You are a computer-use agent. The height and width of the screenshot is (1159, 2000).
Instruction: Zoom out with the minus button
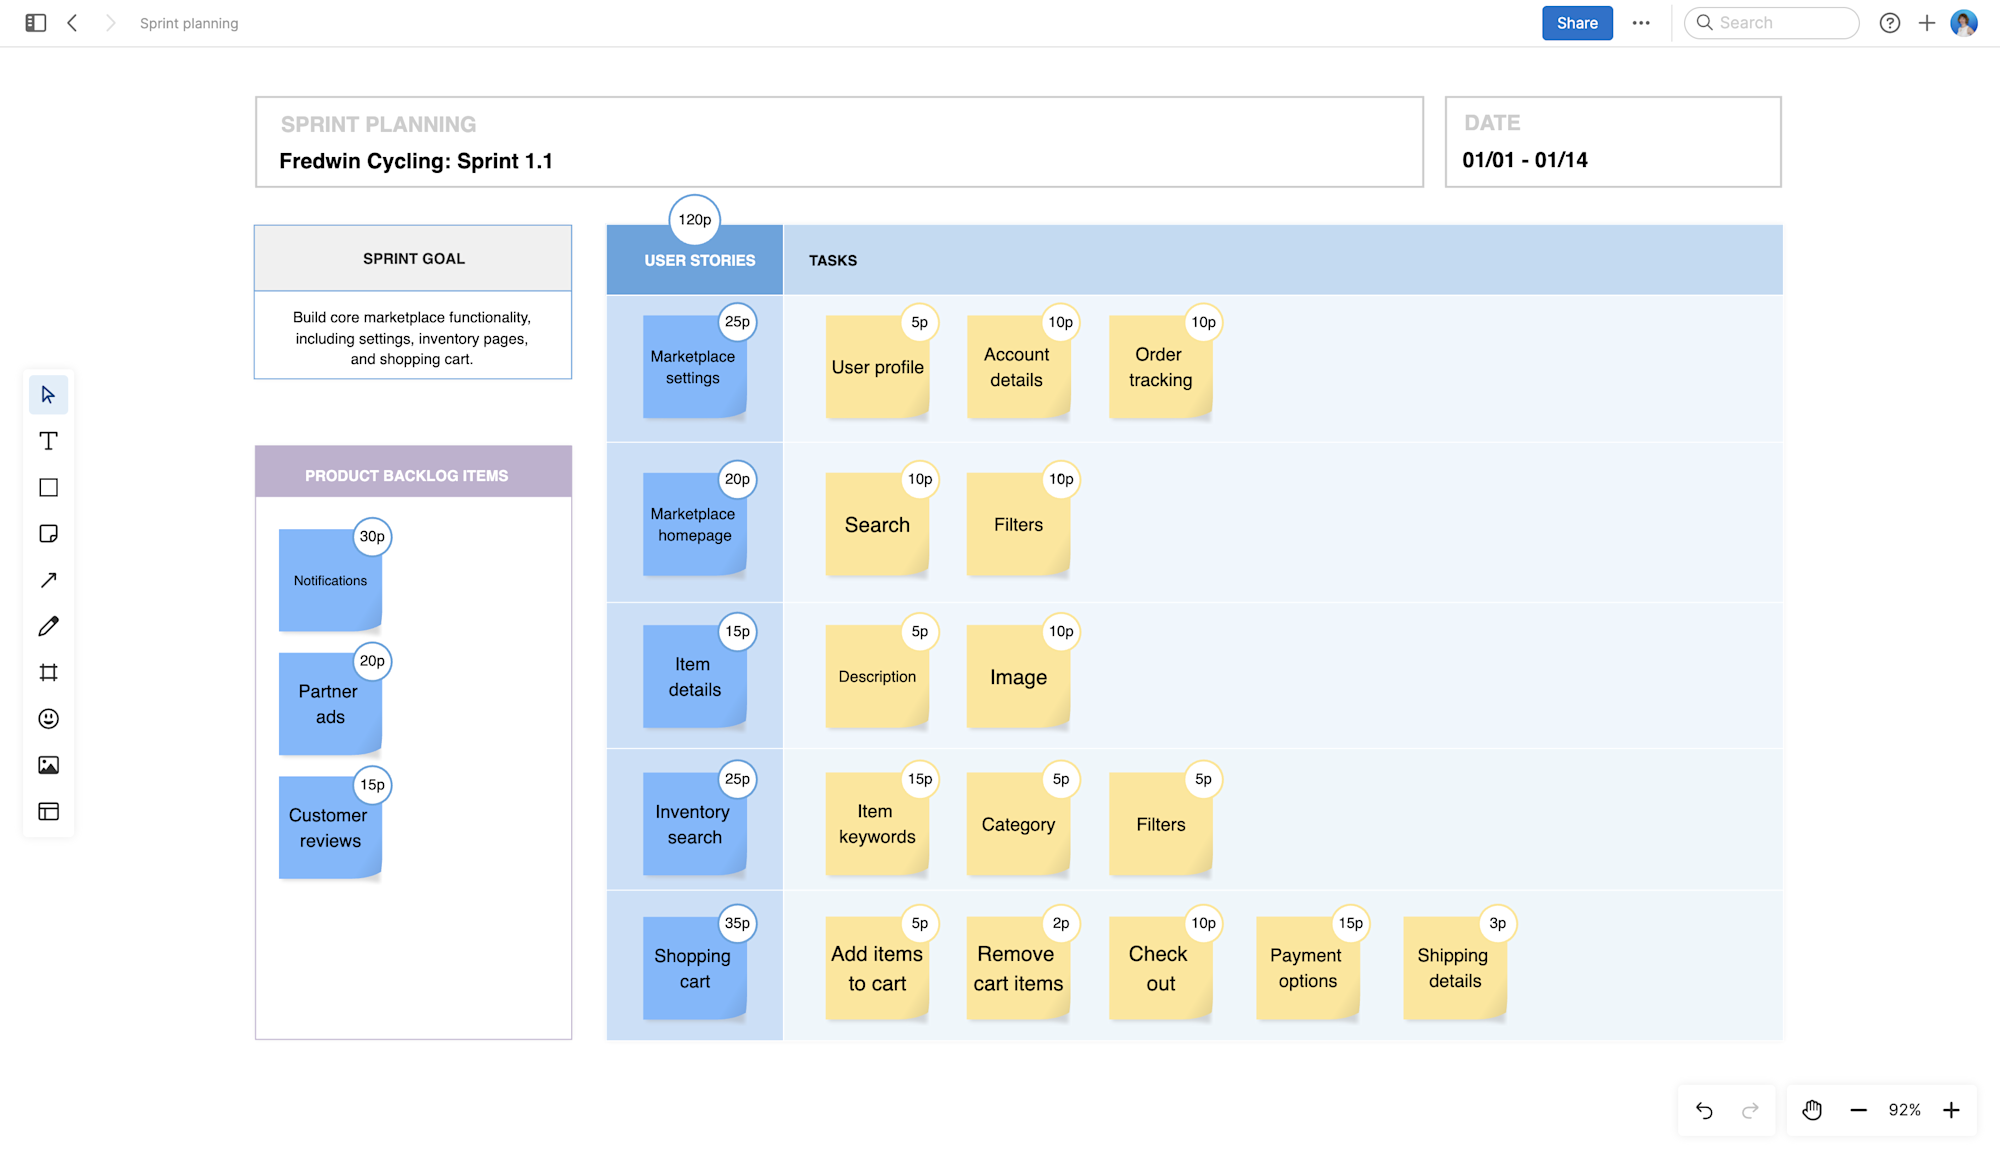1858,1110
